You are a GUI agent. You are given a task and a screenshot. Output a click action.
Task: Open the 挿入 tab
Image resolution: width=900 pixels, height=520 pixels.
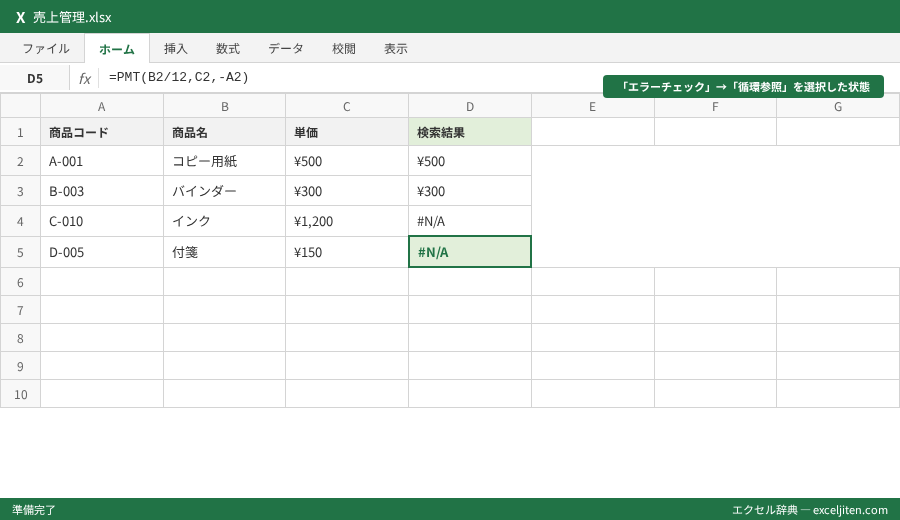(x=176, y=49)
